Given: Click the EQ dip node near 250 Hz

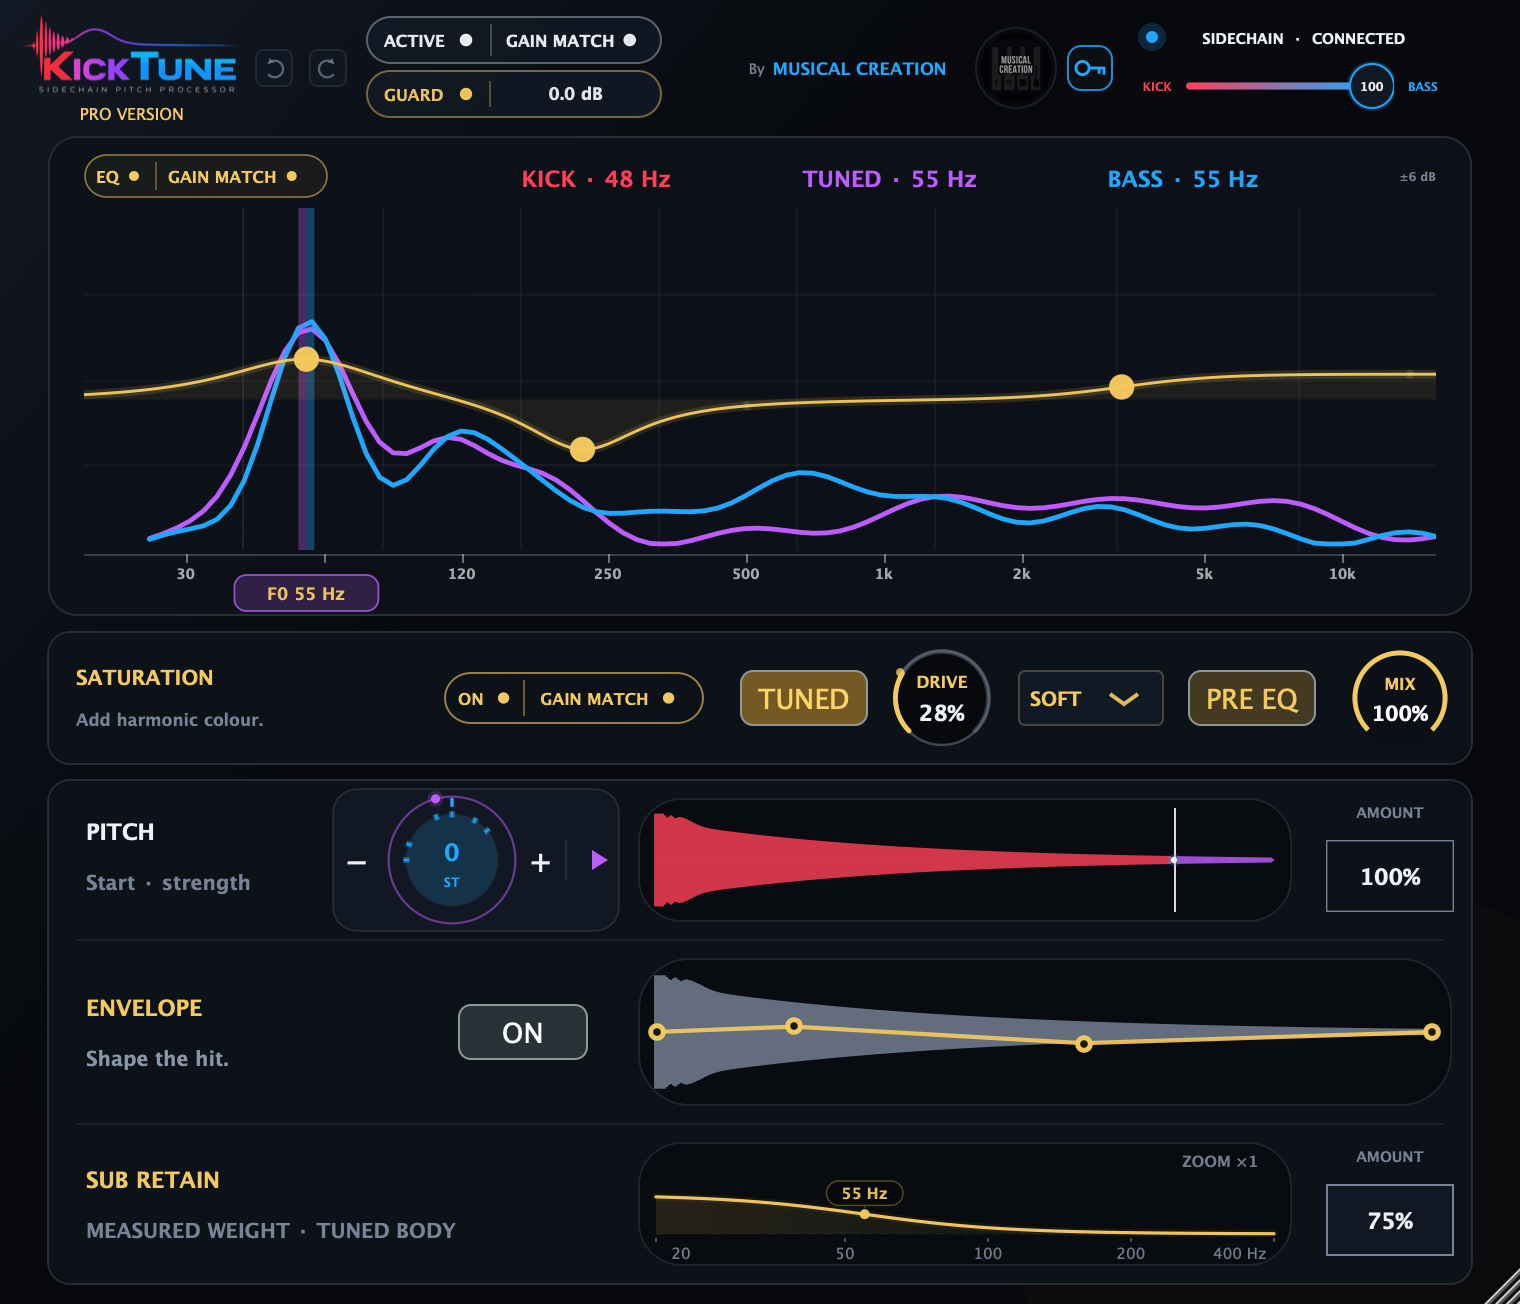Looking at the screenshot, I should point(582,449).
